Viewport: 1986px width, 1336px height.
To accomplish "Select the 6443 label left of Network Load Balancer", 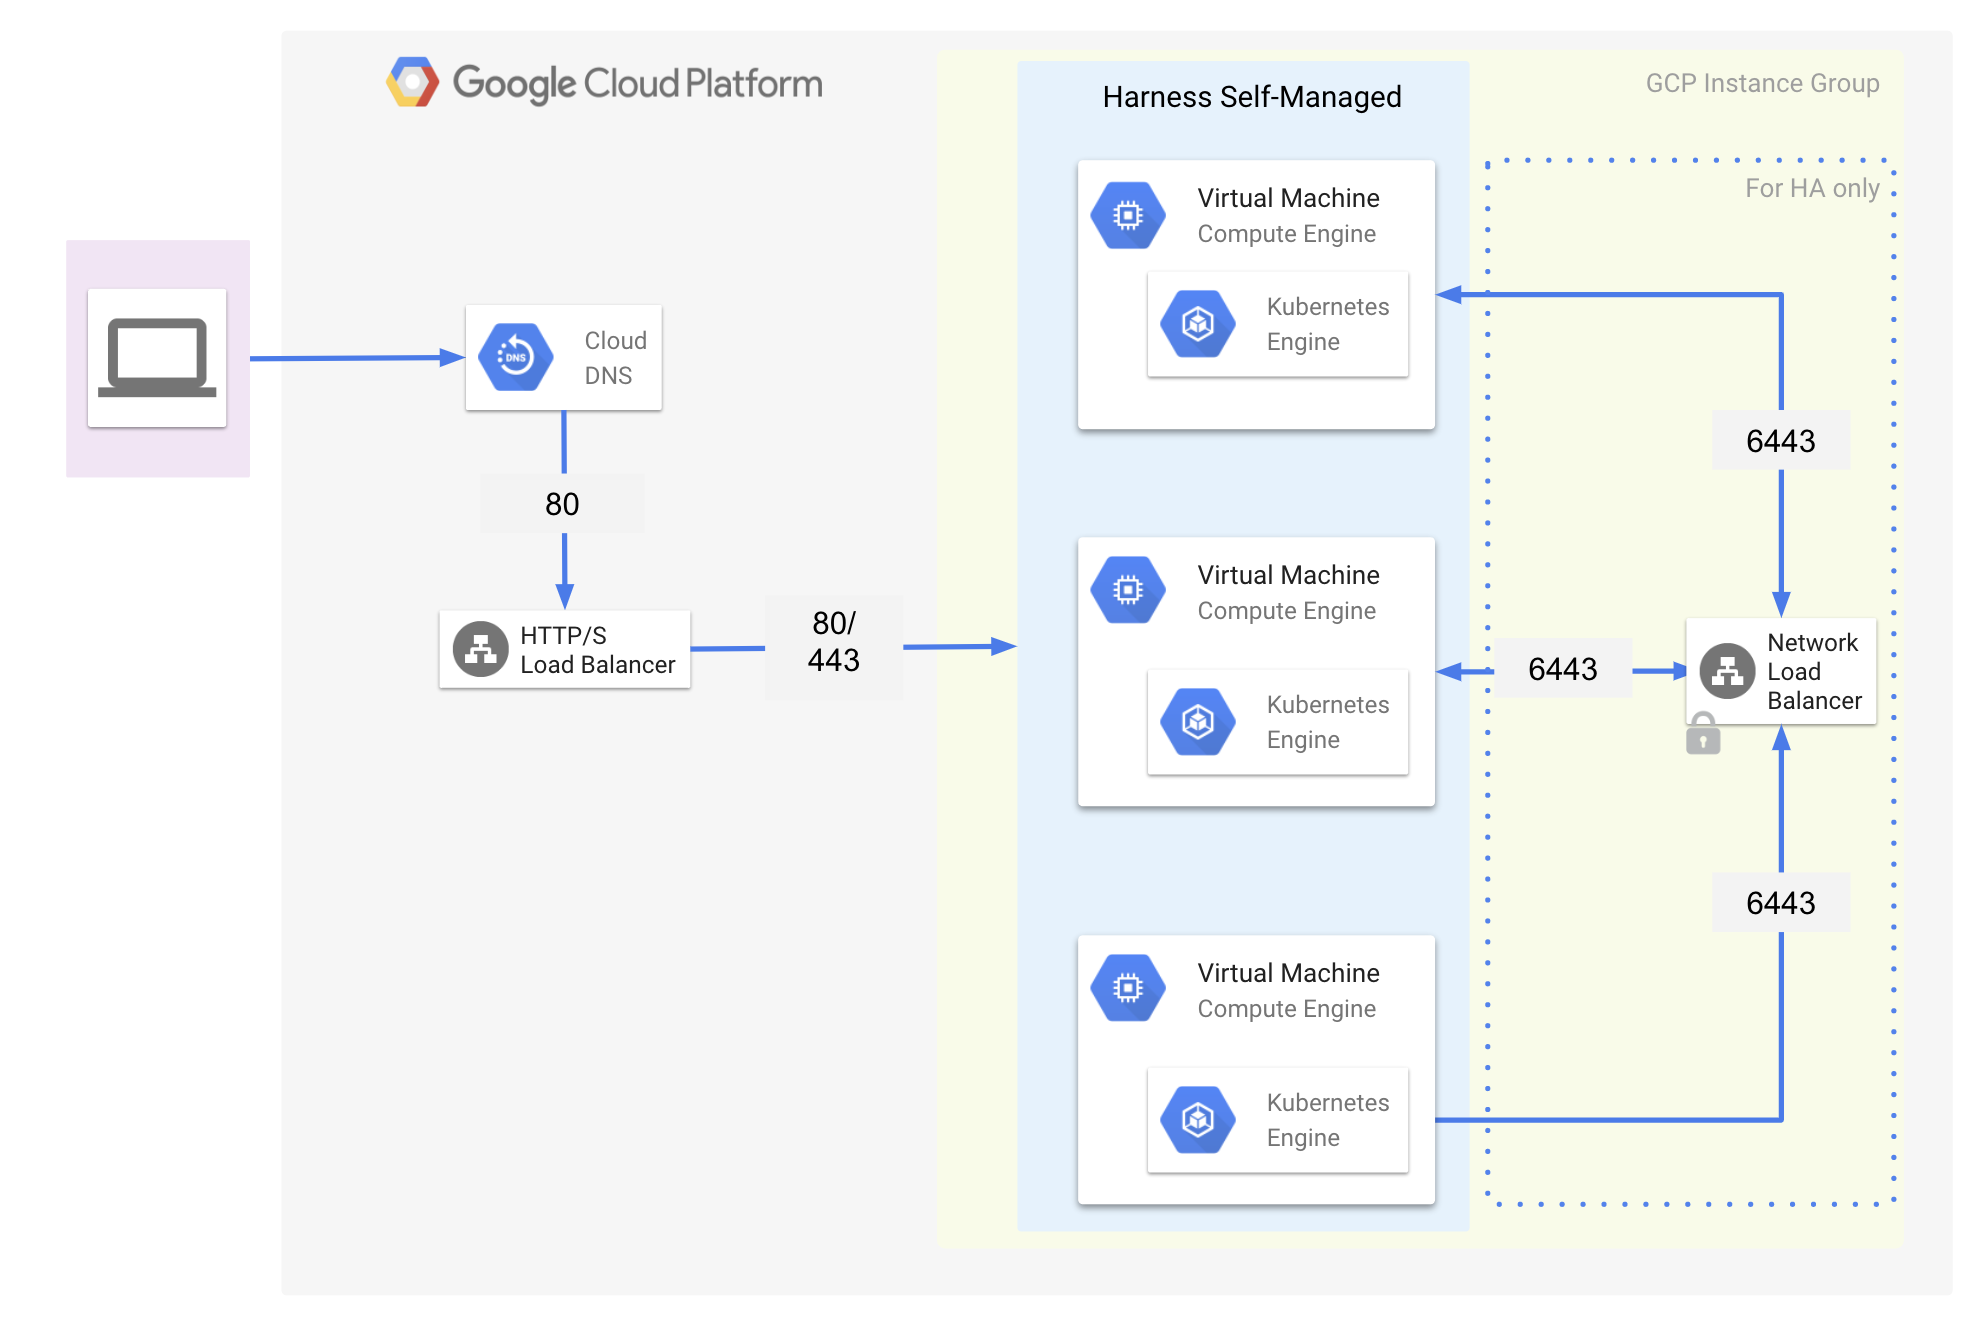I will tap(1563, 669).
